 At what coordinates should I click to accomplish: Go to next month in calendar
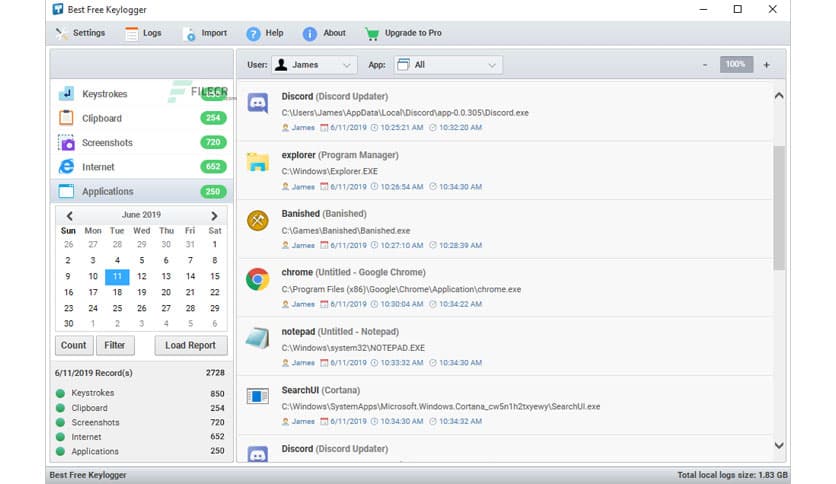pos(214,215)
